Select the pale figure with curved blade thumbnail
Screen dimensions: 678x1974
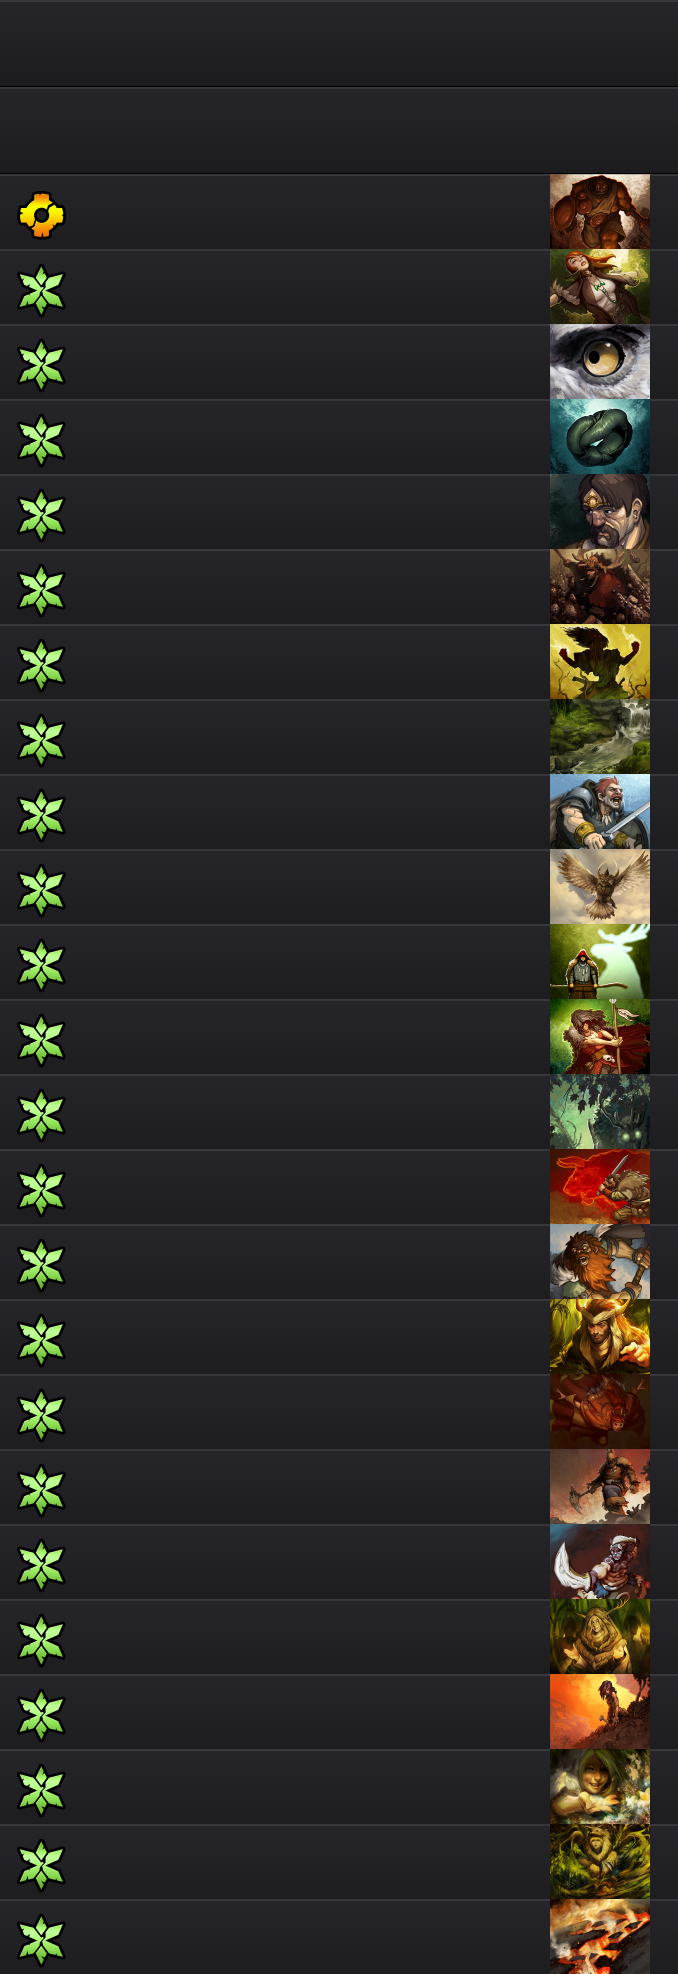click(600, 1562)
